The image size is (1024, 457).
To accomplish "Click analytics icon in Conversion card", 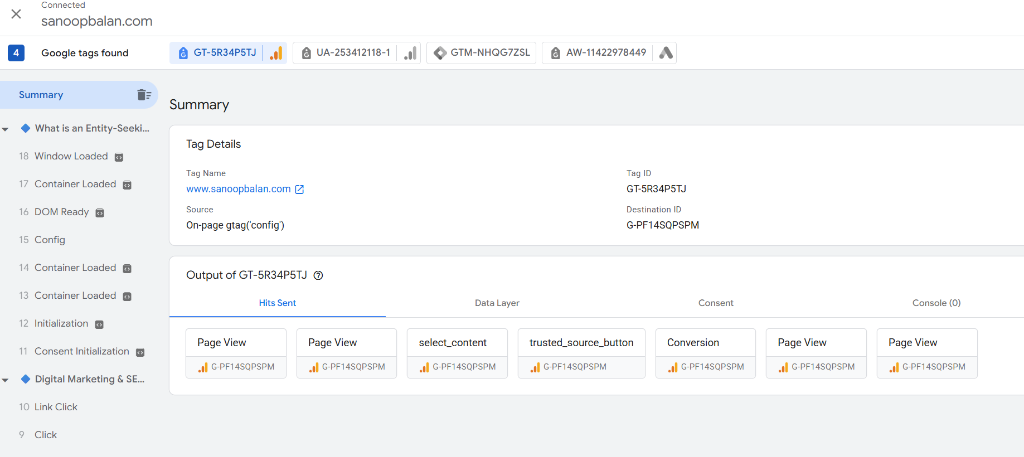I will (672, 368).
